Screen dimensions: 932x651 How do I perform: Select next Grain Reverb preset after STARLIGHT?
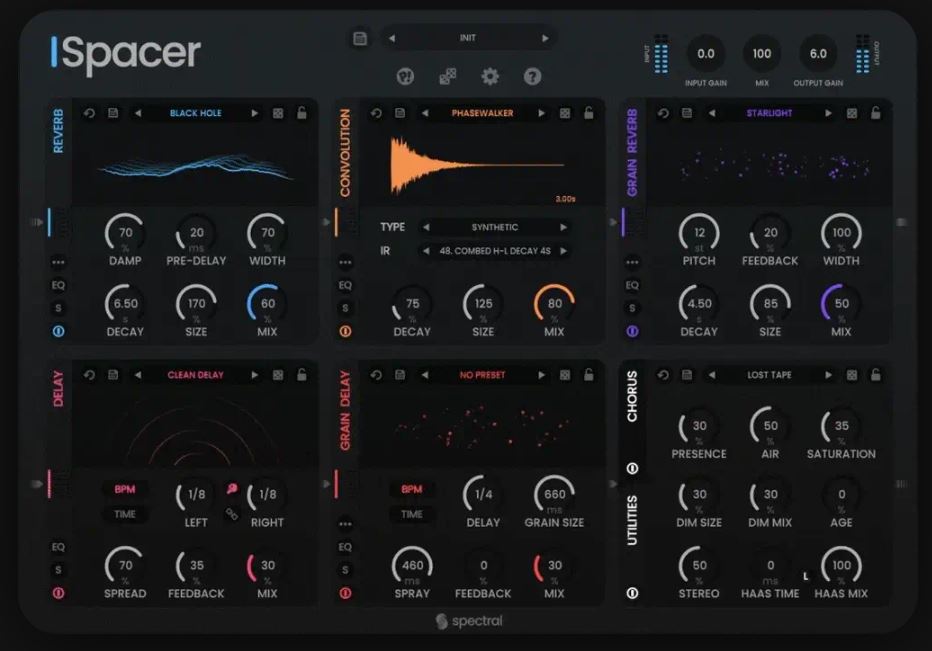tap(828, 113)
